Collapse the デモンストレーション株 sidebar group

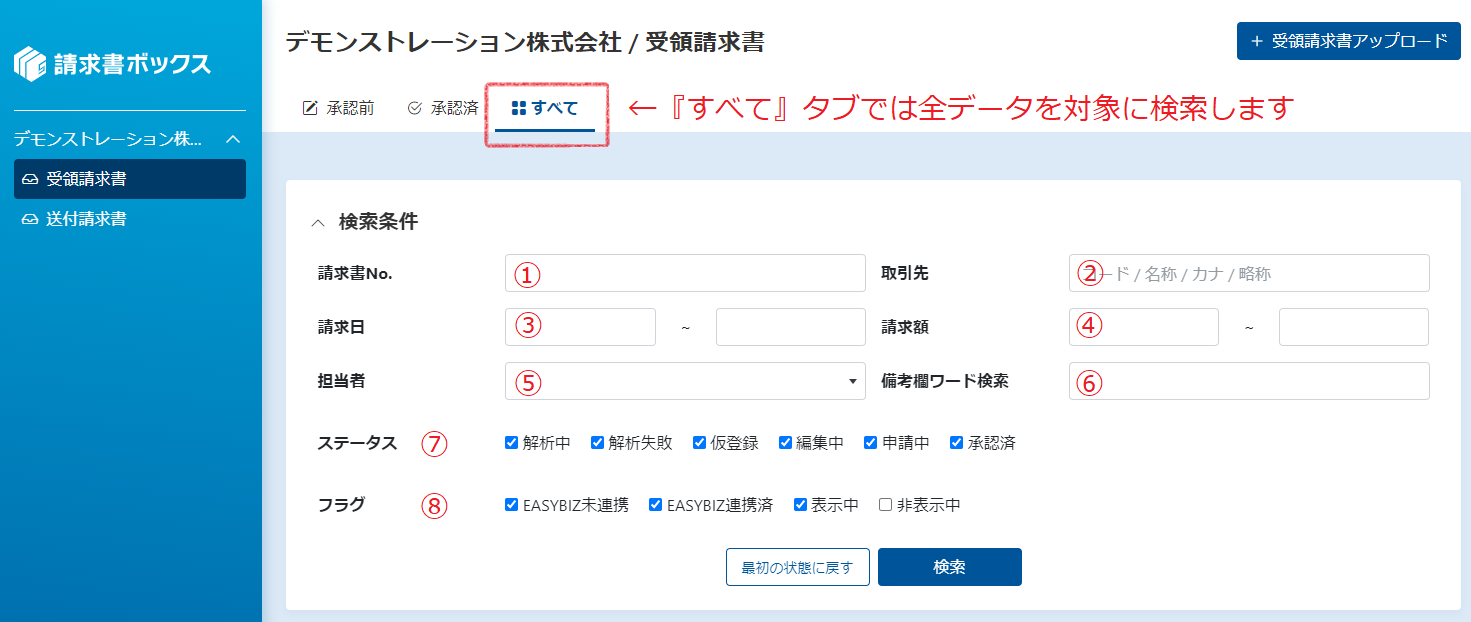[x=233, y=139]
